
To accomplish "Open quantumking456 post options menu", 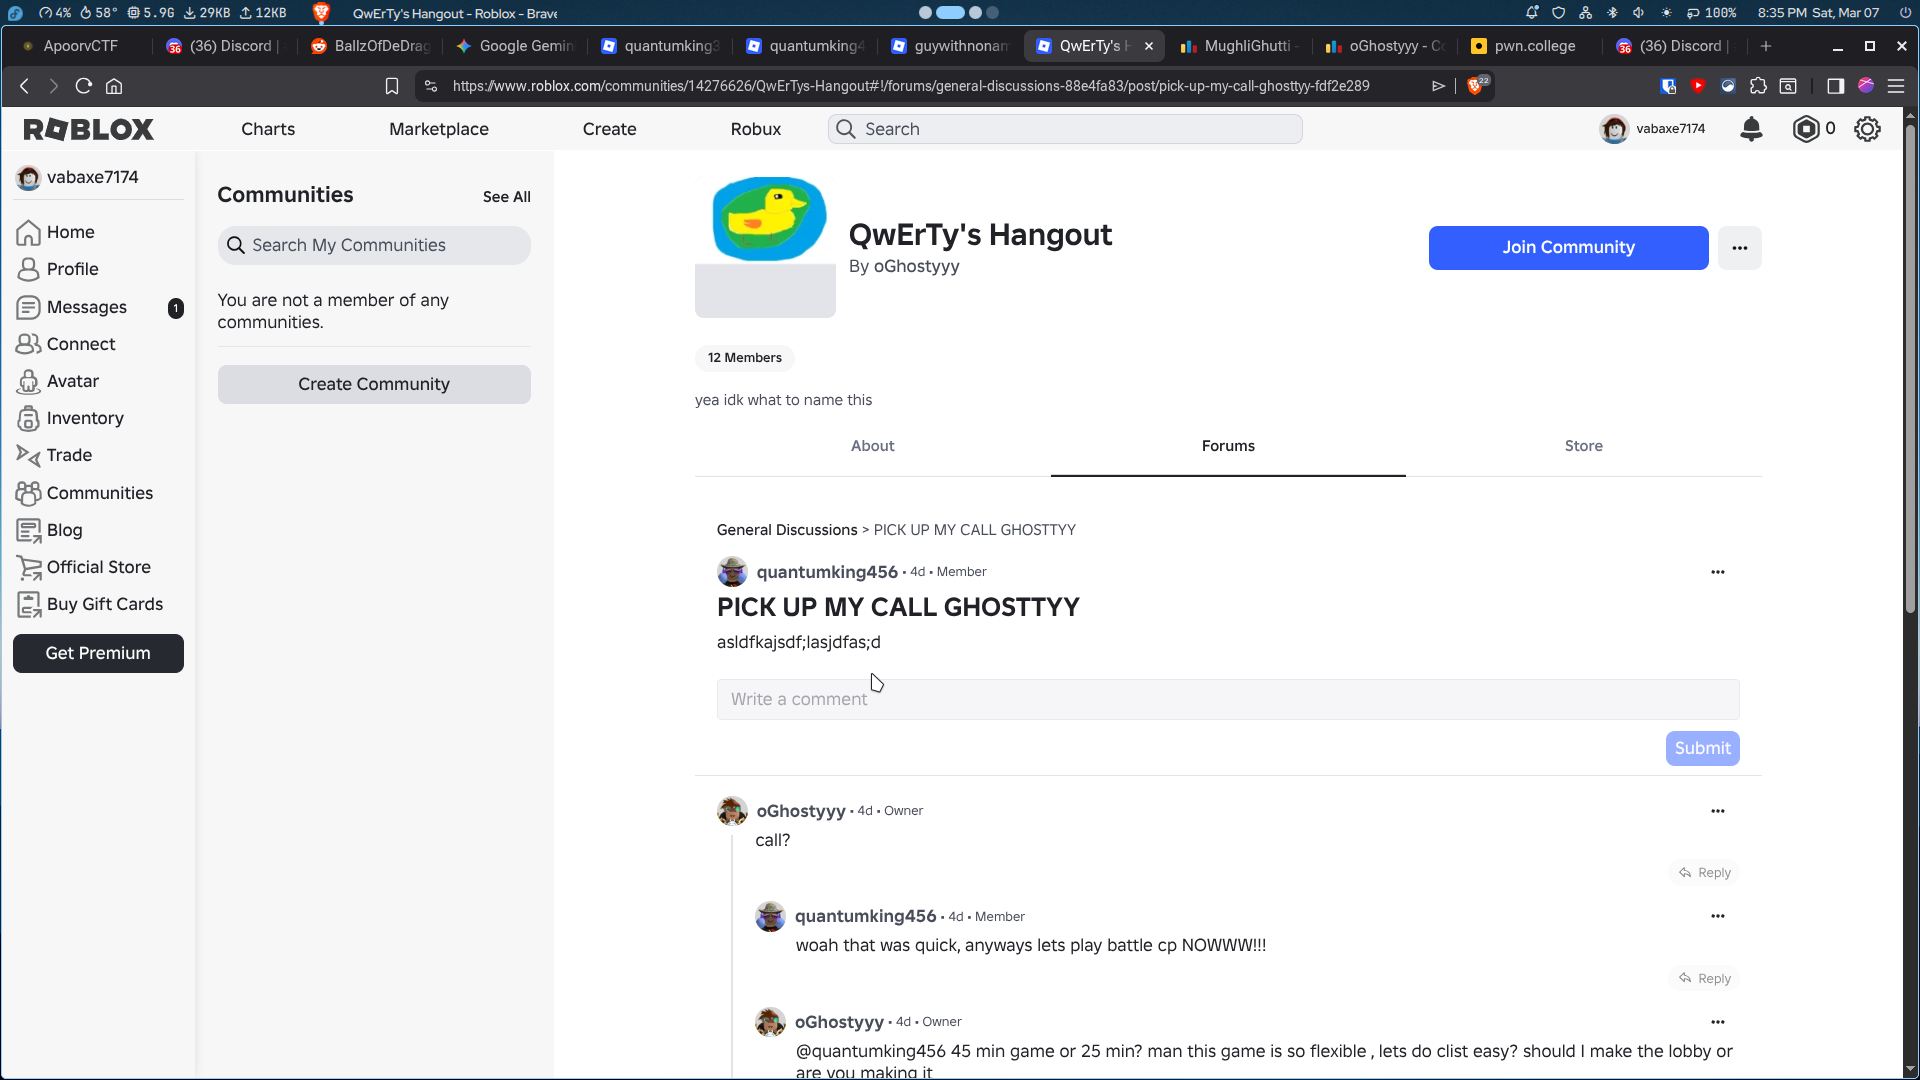I will pyautogui.click(x=1717, y=572).
